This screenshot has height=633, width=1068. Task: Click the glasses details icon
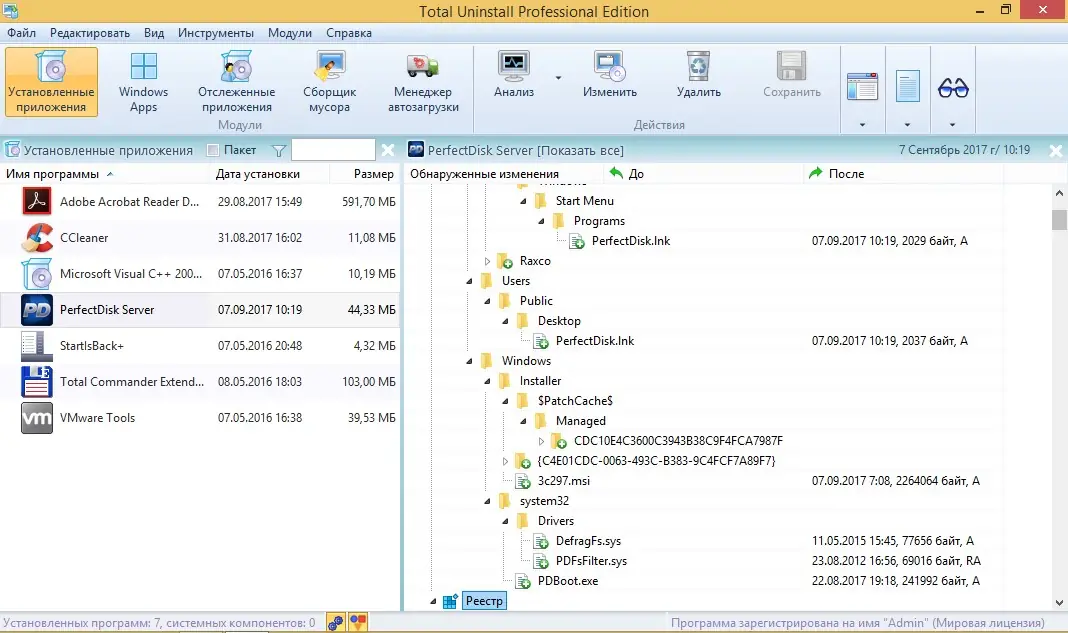point(953,88)
